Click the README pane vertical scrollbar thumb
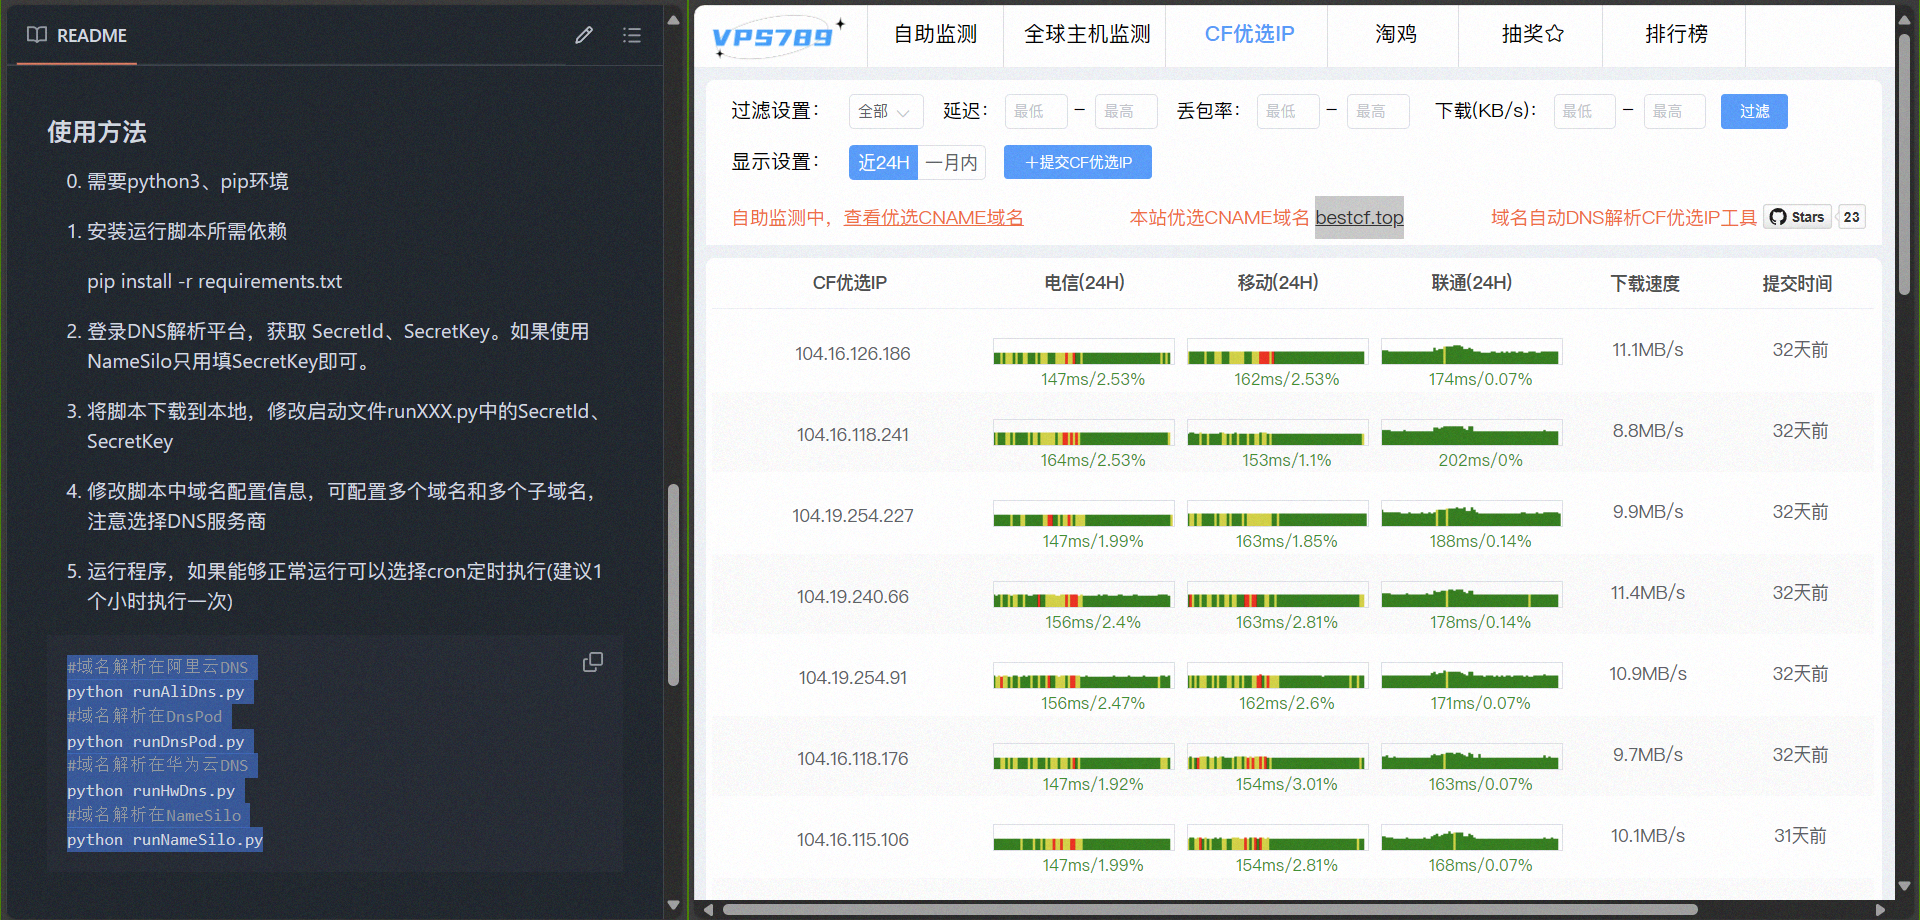 point(673,585)
